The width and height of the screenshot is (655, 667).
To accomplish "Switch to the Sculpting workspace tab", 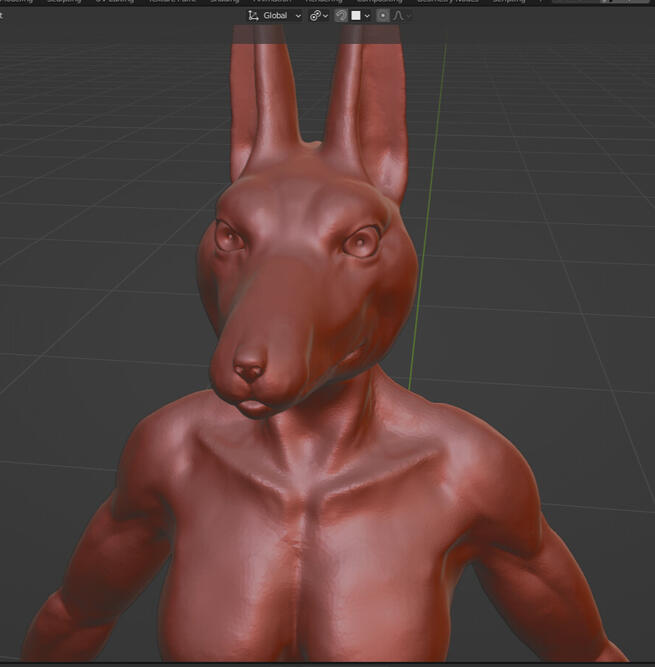I will point(65,2).
